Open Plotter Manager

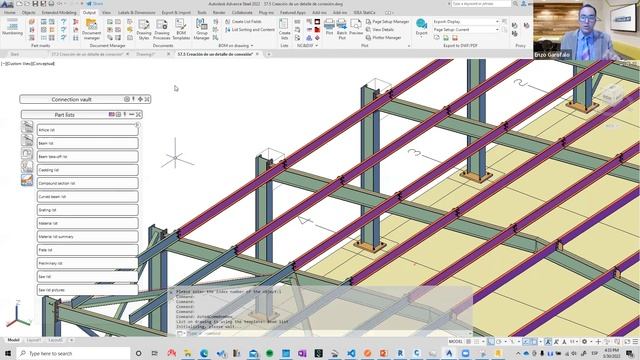point(383,38)
